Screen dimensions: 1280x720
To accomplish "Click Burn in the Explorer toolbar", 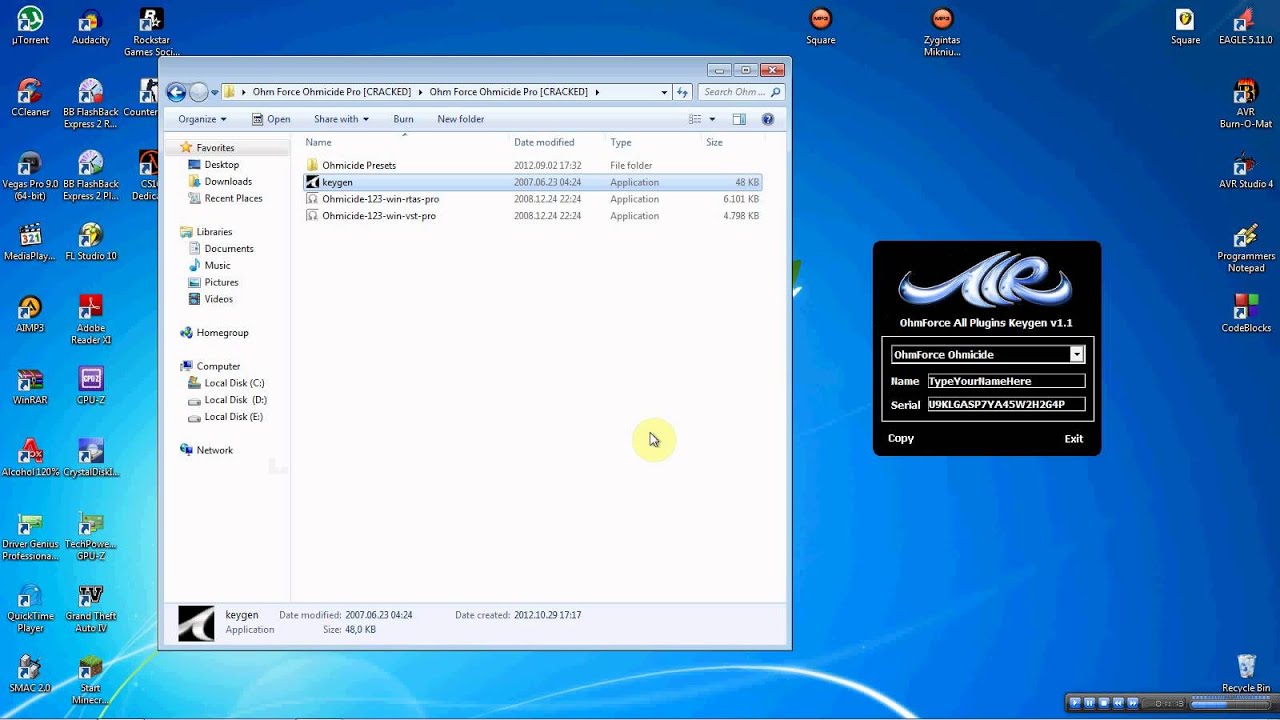I will [403, 119].
